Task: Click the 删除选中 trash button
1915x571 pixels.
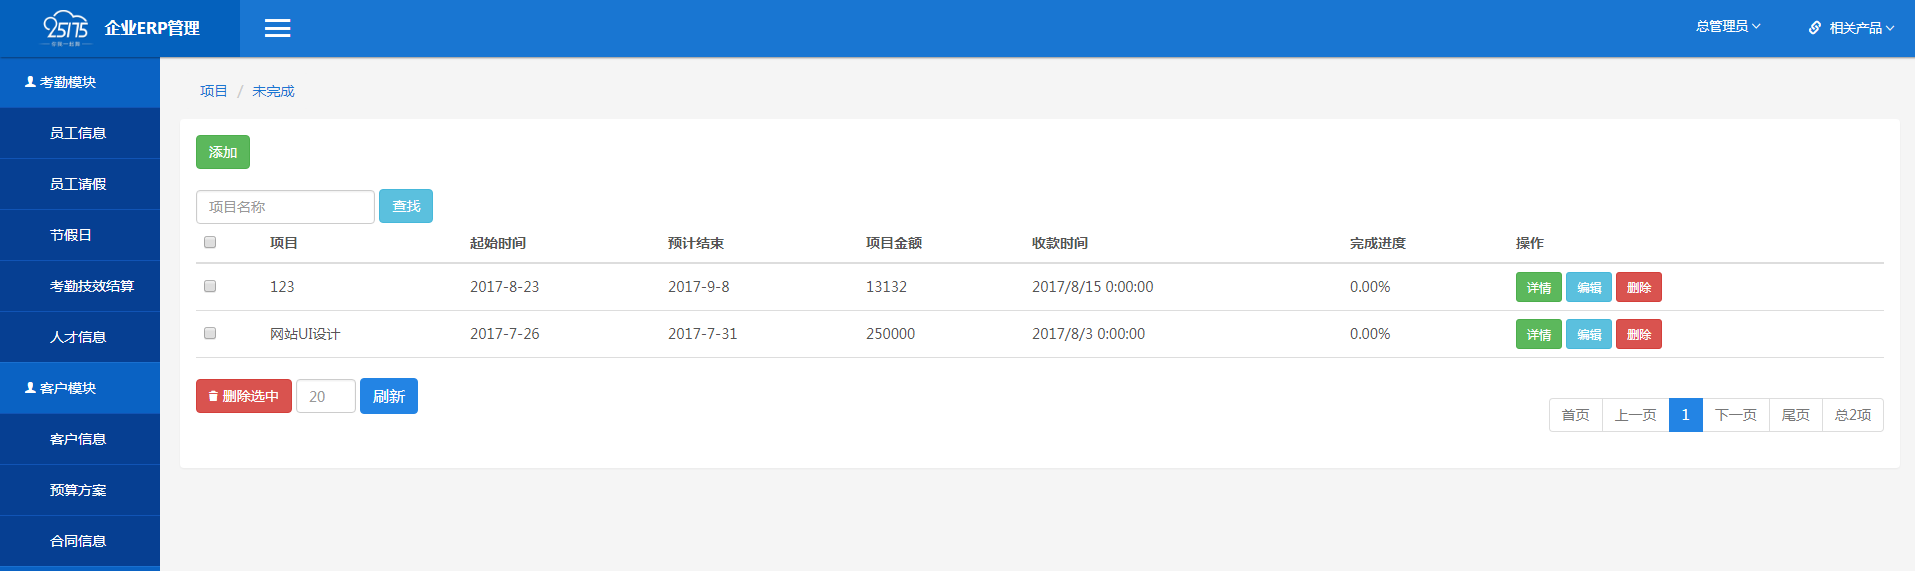Action: tap(243, 396)
